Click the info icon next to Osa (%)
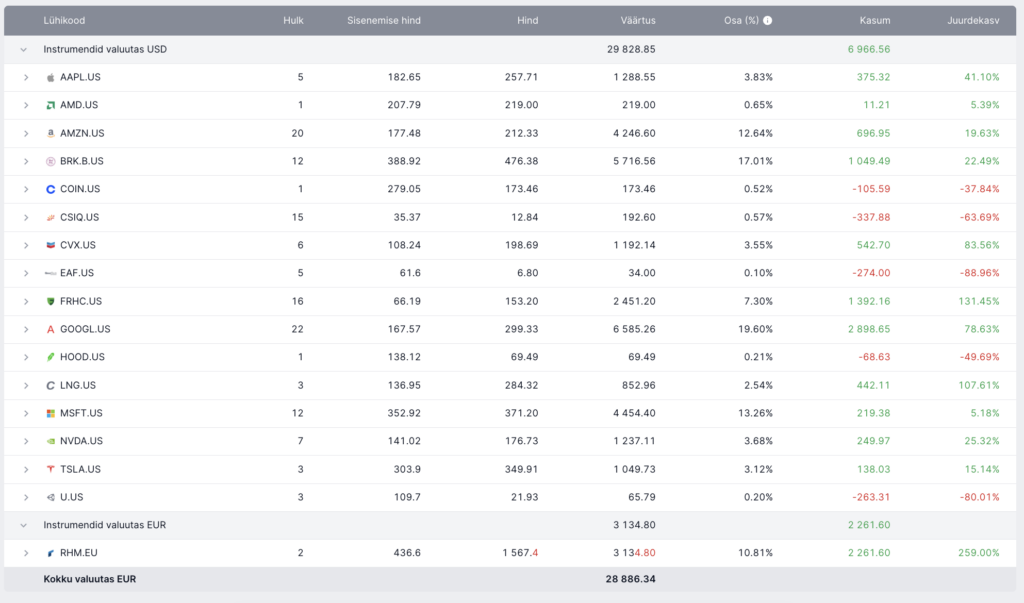The height and width of the screenshot is (603, 1024). click(768, 20)
